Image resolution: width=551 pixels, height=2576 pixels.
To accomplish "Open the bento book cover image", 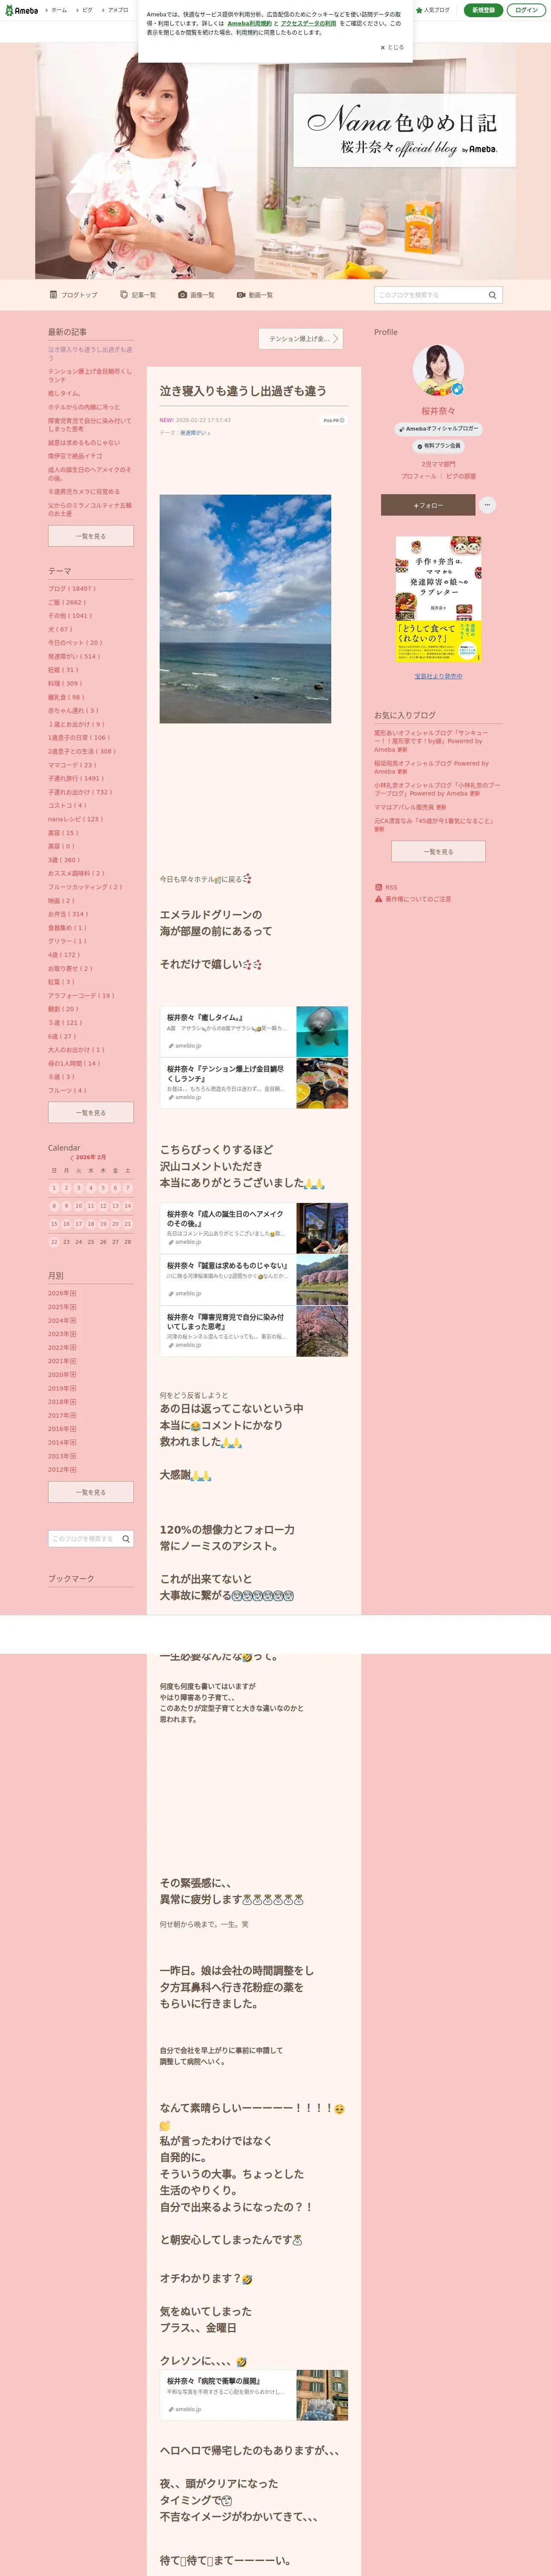I will 438,599.
